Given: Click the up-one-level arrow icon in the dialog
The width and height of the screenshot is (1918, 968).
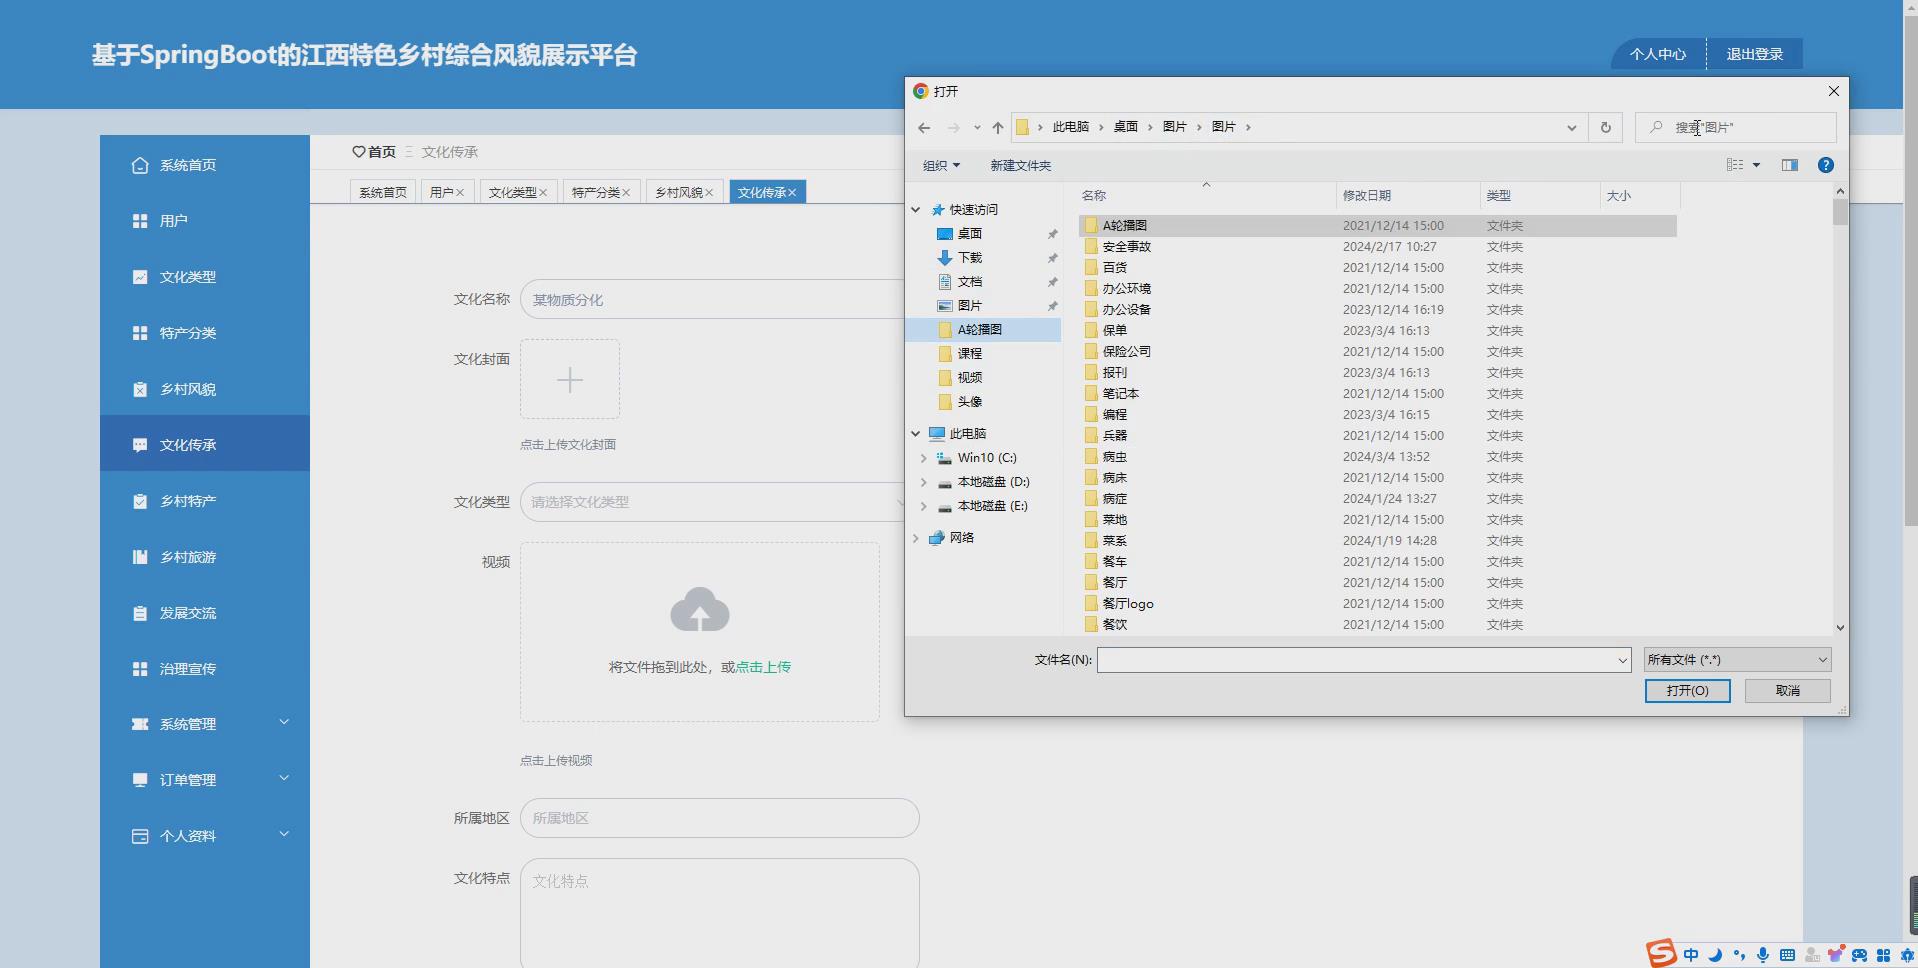Looking at the screenshot, I should [997, 127].
